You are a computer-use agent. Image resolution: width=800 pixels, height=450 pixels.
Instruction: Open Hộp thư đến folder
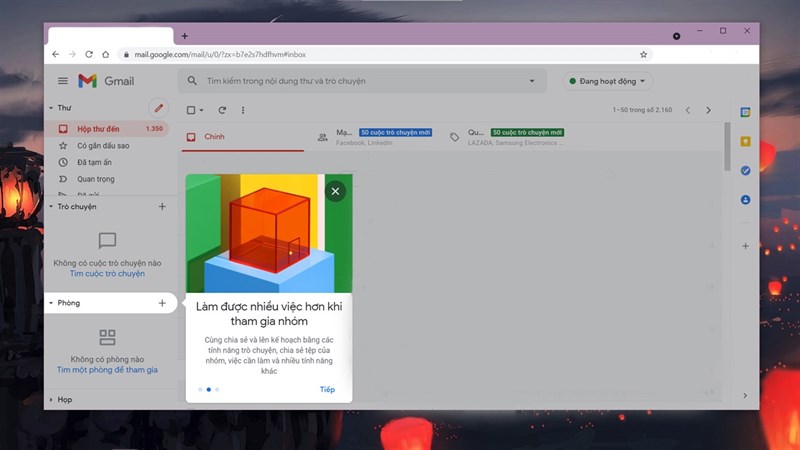pyautogui.click(x=109, y=129)
